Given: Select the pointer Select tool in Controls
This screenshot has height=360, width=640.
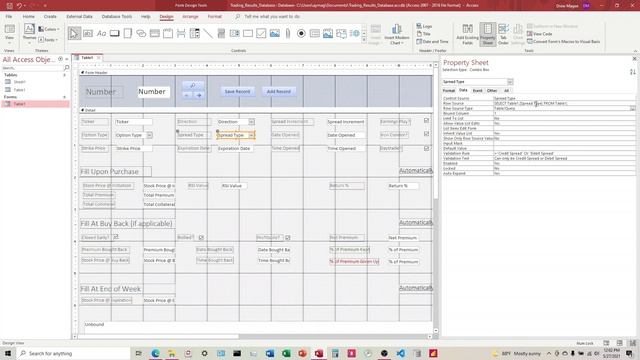Looking at the screenshot, I should pos(74,33).
